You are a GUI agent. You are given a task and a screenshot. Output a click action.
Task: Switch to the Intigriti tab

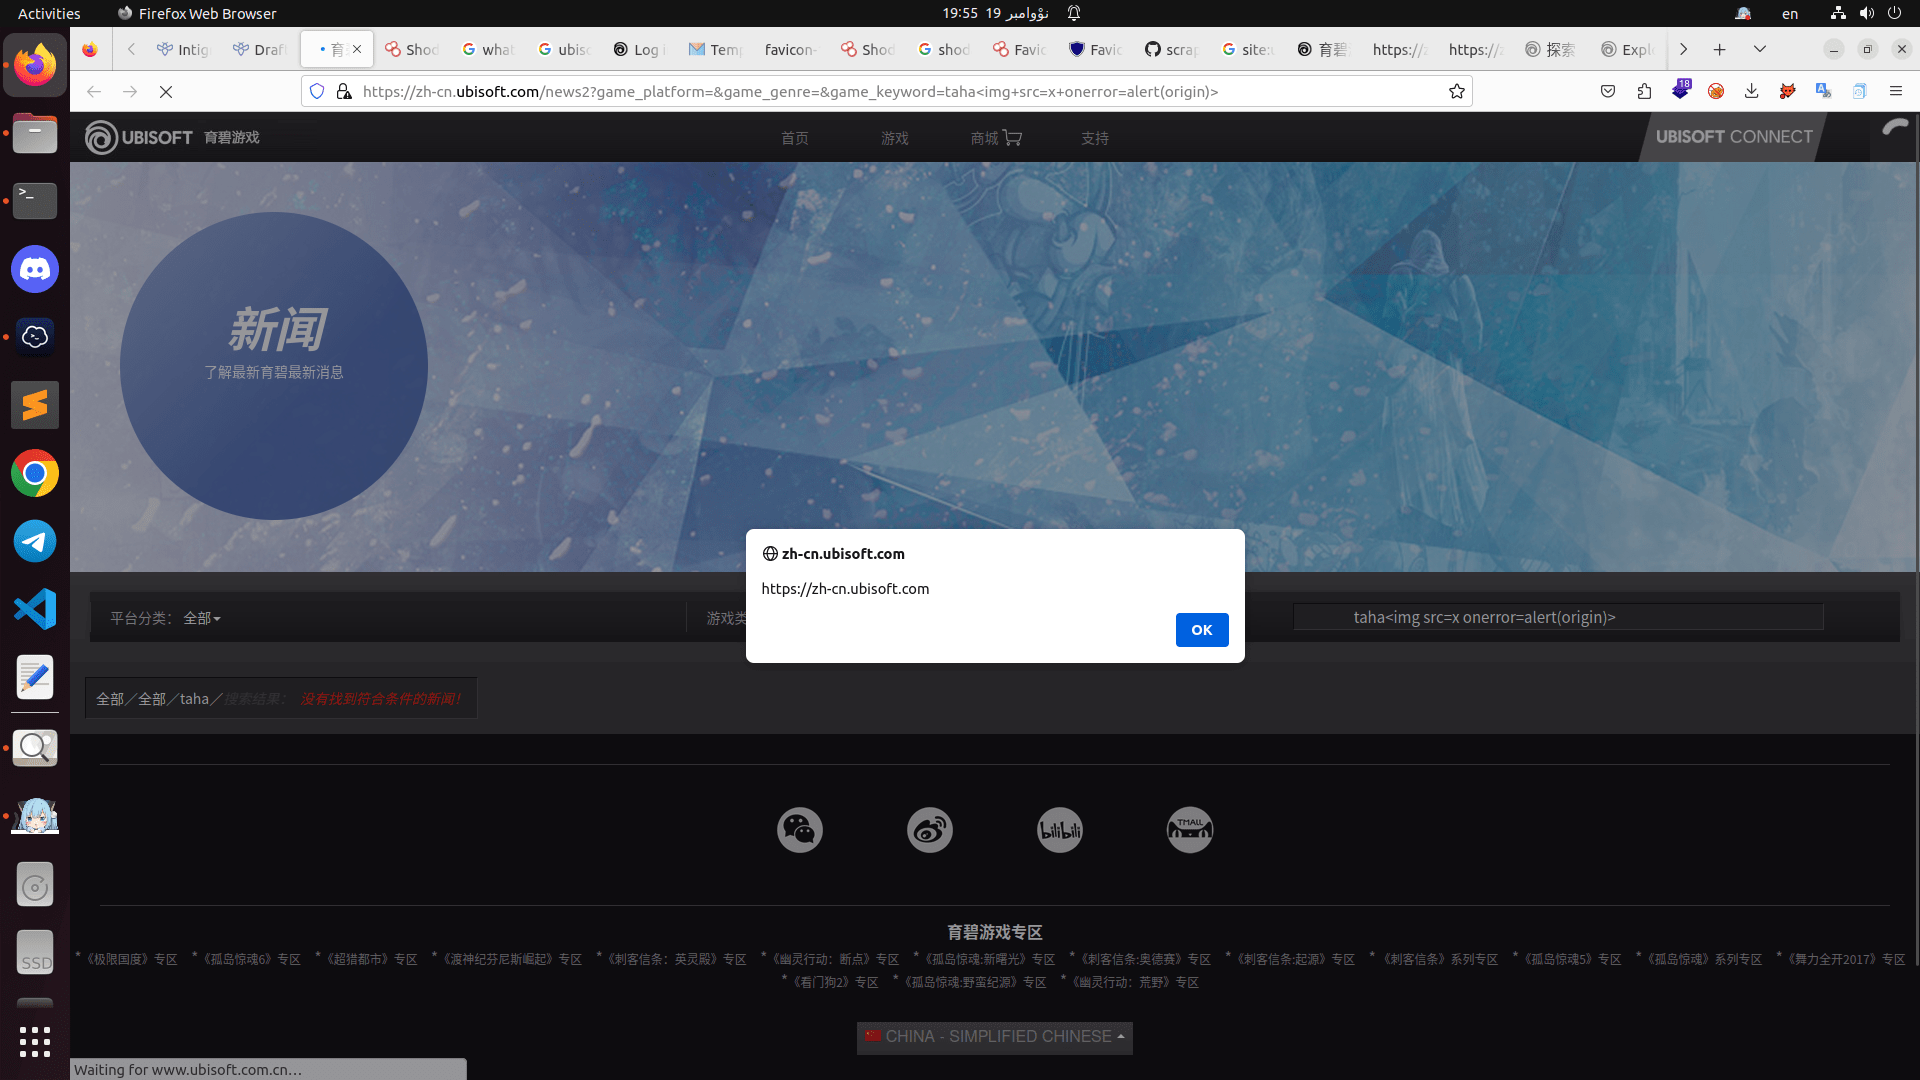tap(184, 49)
